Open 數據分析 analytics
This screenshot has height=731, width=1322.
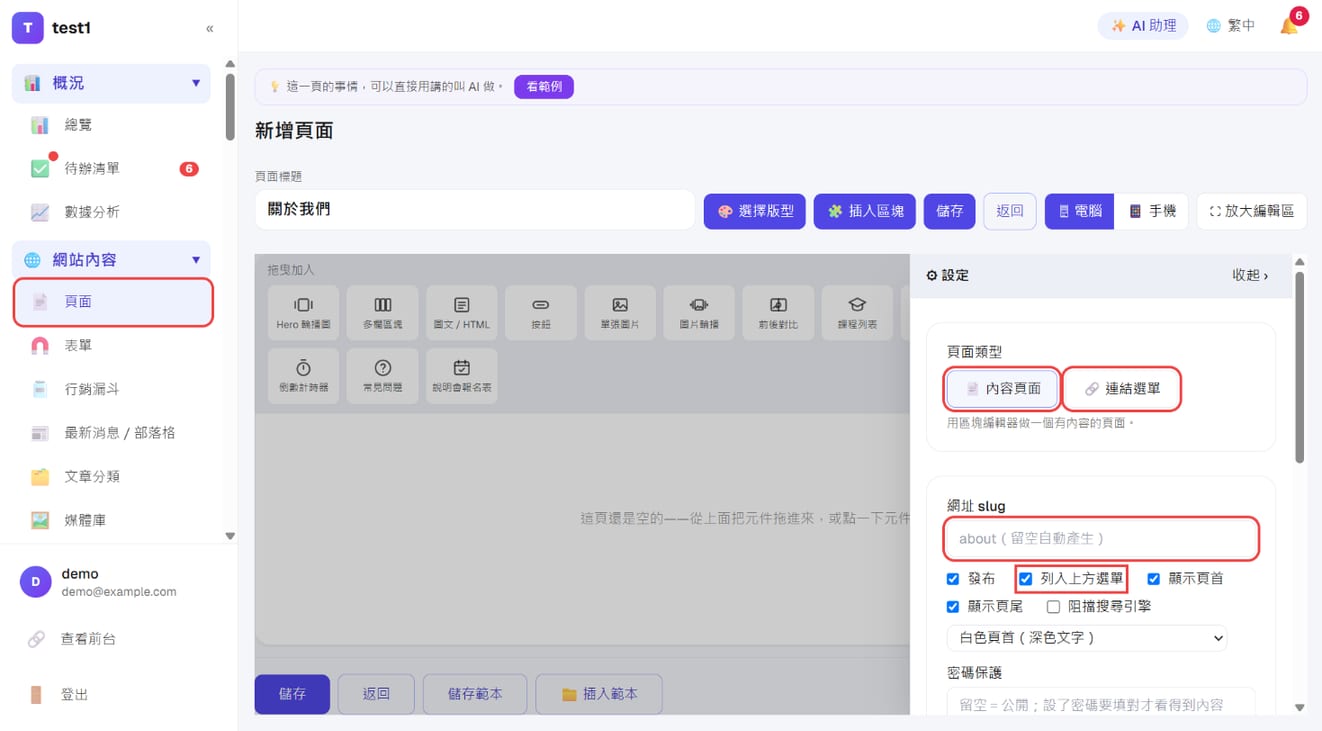coord(112,212)
